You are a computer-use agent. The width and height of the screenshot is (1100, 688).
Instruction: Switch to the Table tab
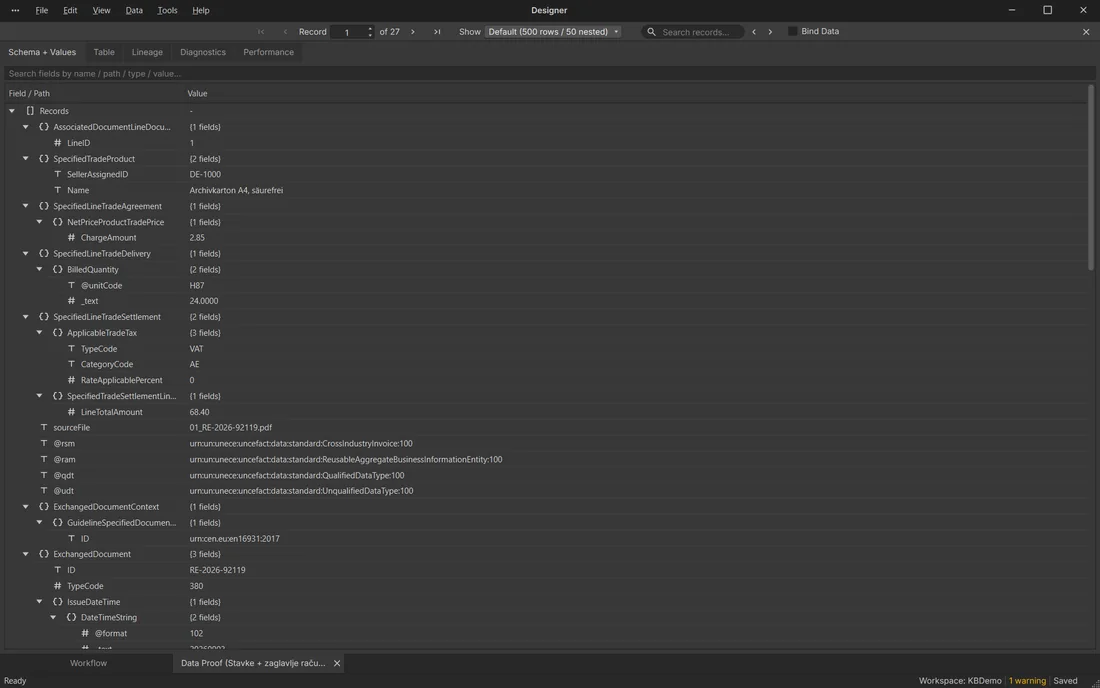point(104,52)
